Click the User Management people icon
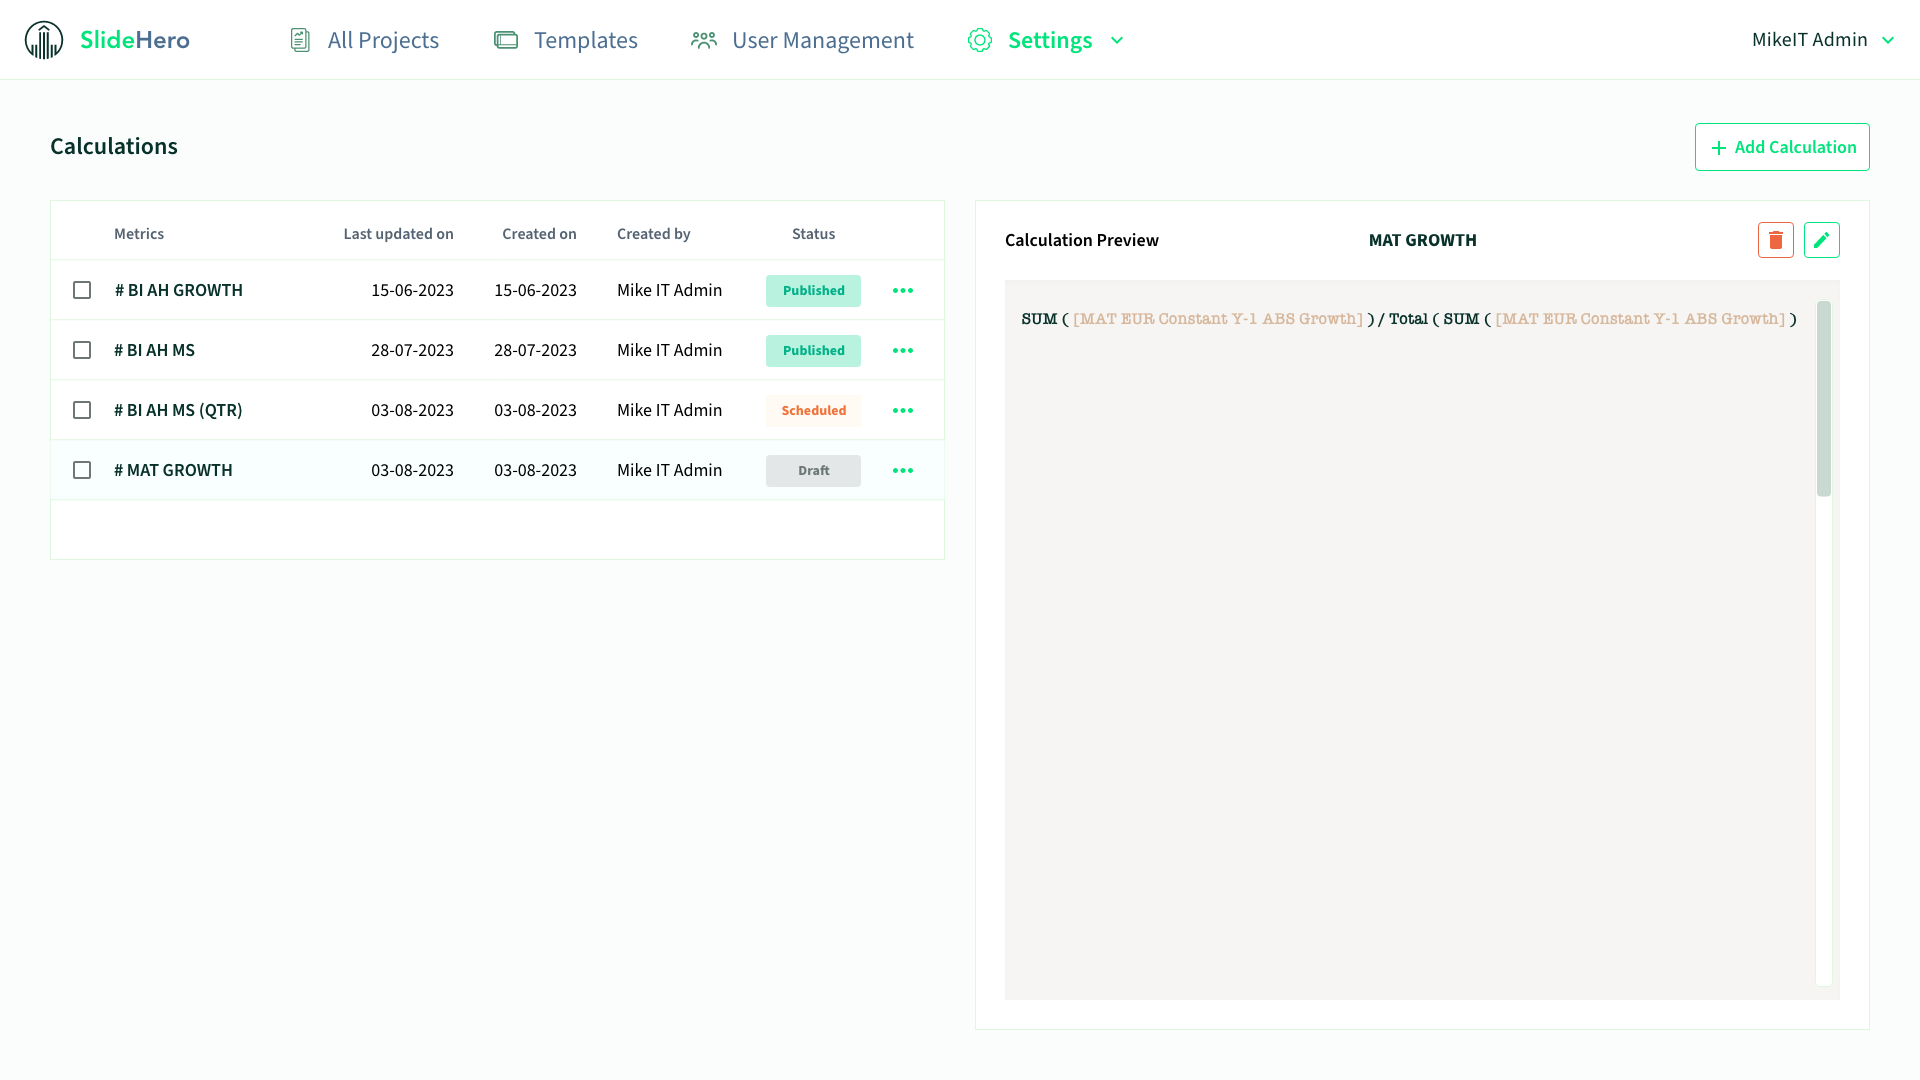The image size is (1920, 1080). [704, 40]
